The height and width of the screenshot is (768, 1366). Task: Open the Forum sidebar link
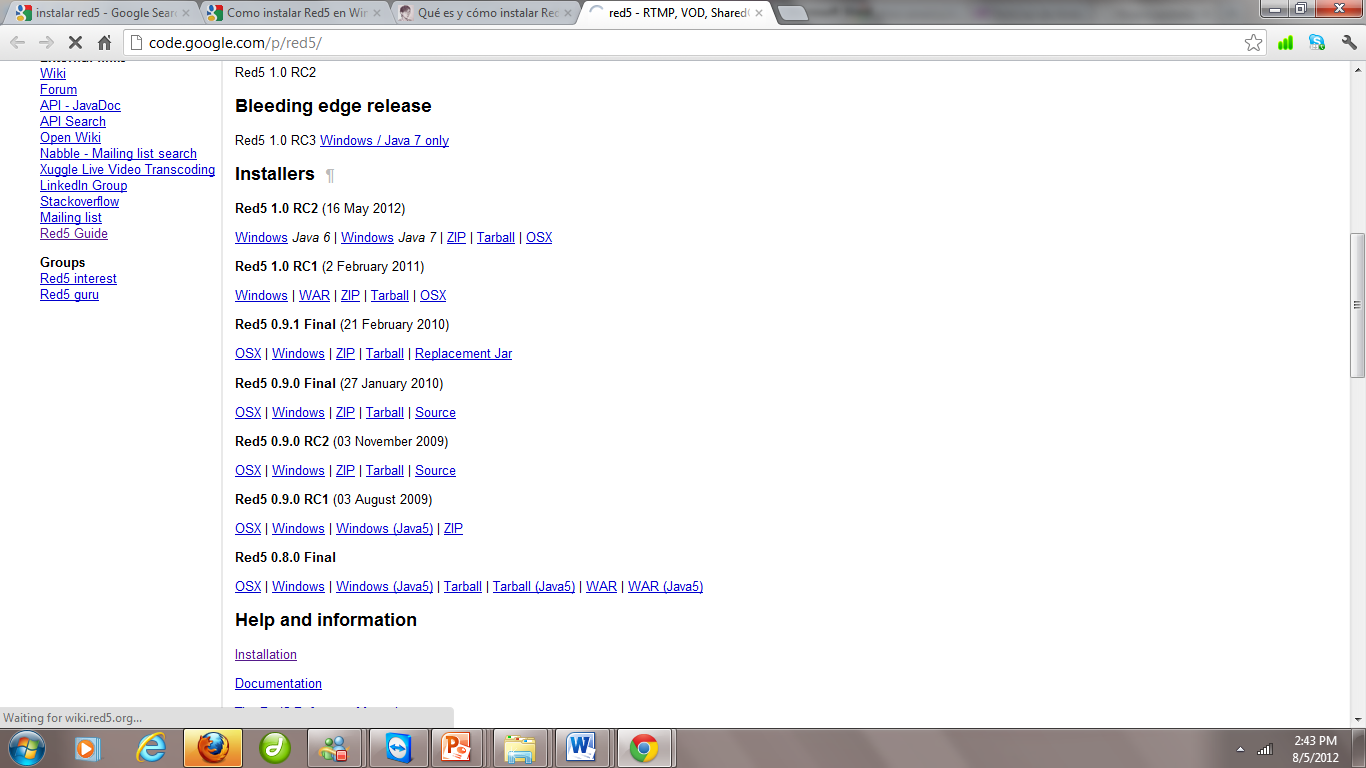58,89
